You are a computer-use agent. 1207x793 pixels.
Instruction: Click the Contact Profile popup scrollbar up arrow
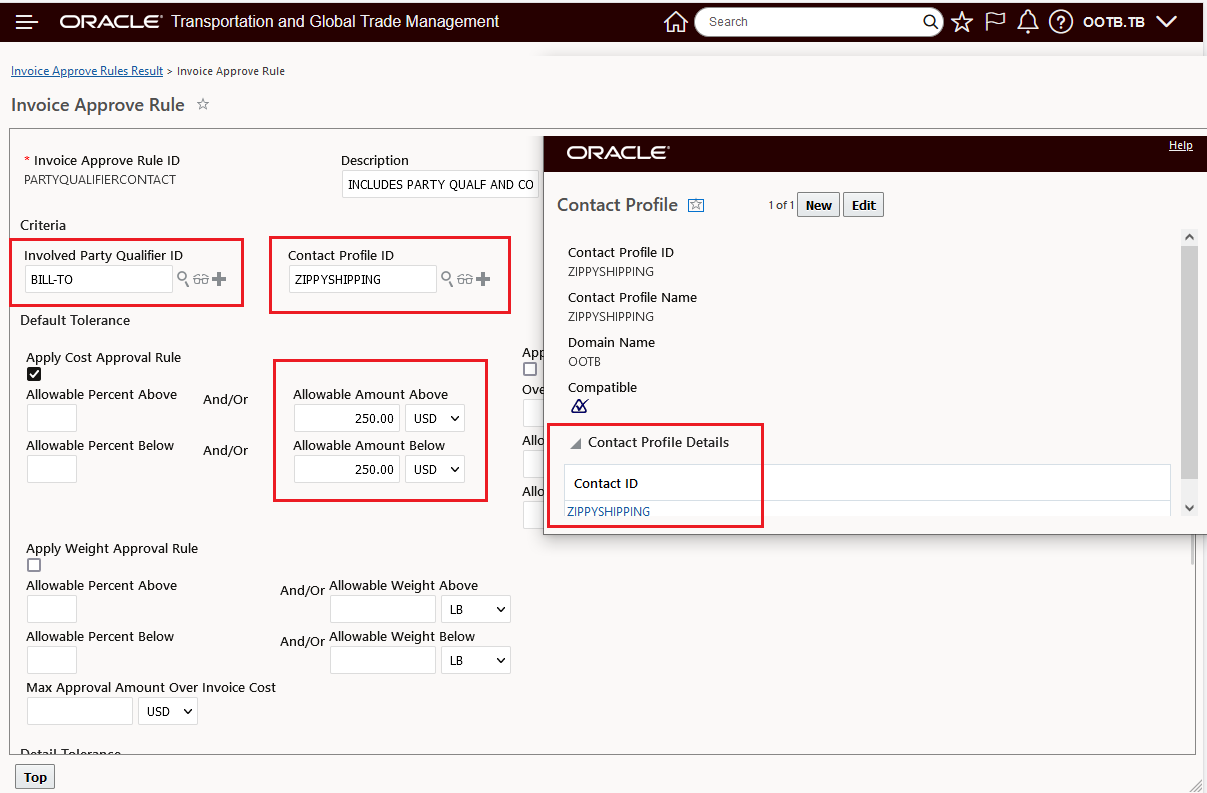tap(1189, 237)
